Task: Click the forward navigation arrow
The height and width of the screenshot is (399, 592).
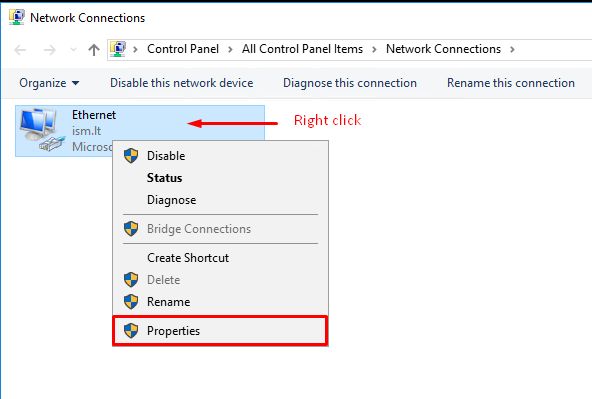Action: pos(49,49)
